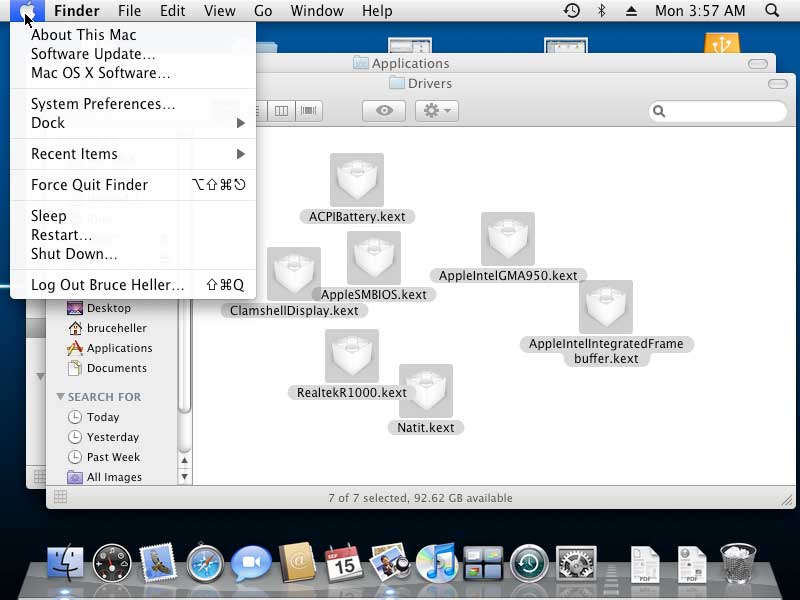Select ACPIBattery.kext file icon
800x600 pixels.
point(357,180)
